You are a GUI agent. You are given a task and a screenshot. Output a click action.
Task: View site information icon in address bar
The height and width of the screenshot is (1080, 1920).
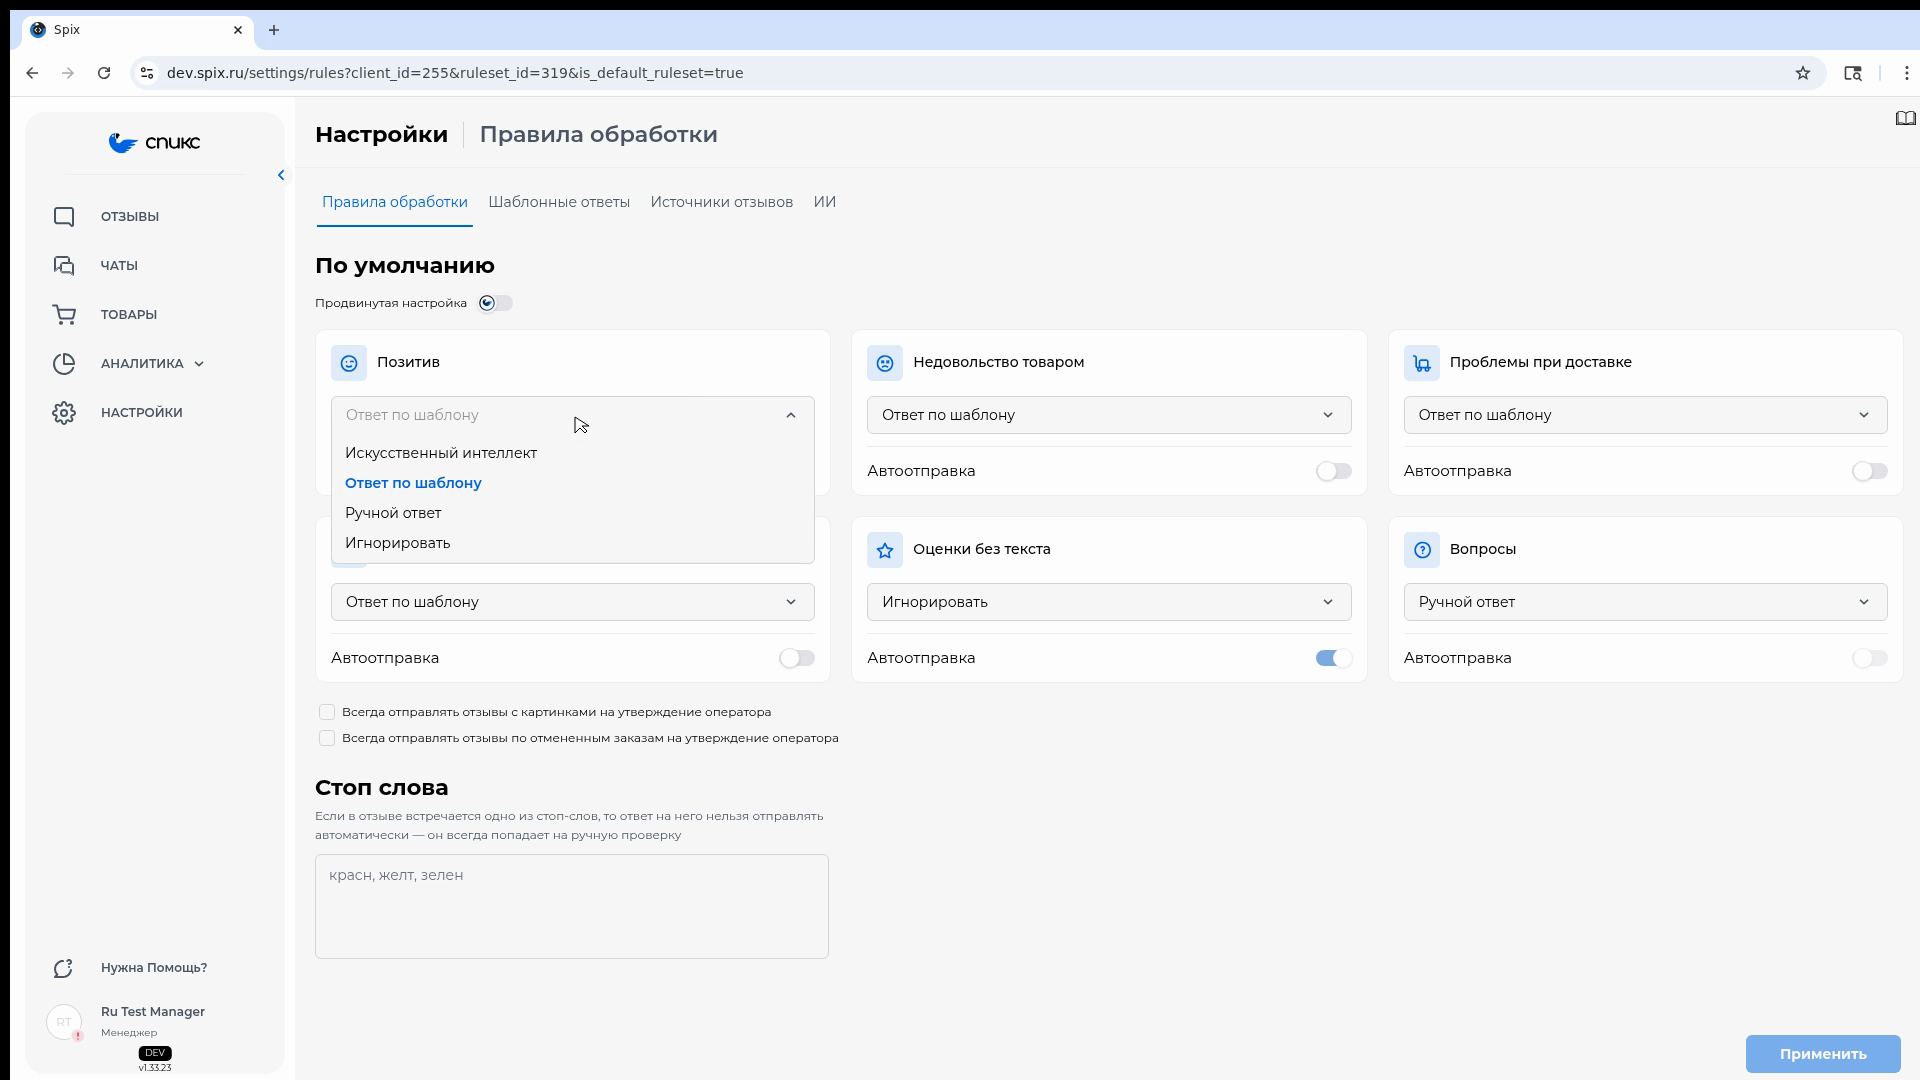click(x=147, y=73)
